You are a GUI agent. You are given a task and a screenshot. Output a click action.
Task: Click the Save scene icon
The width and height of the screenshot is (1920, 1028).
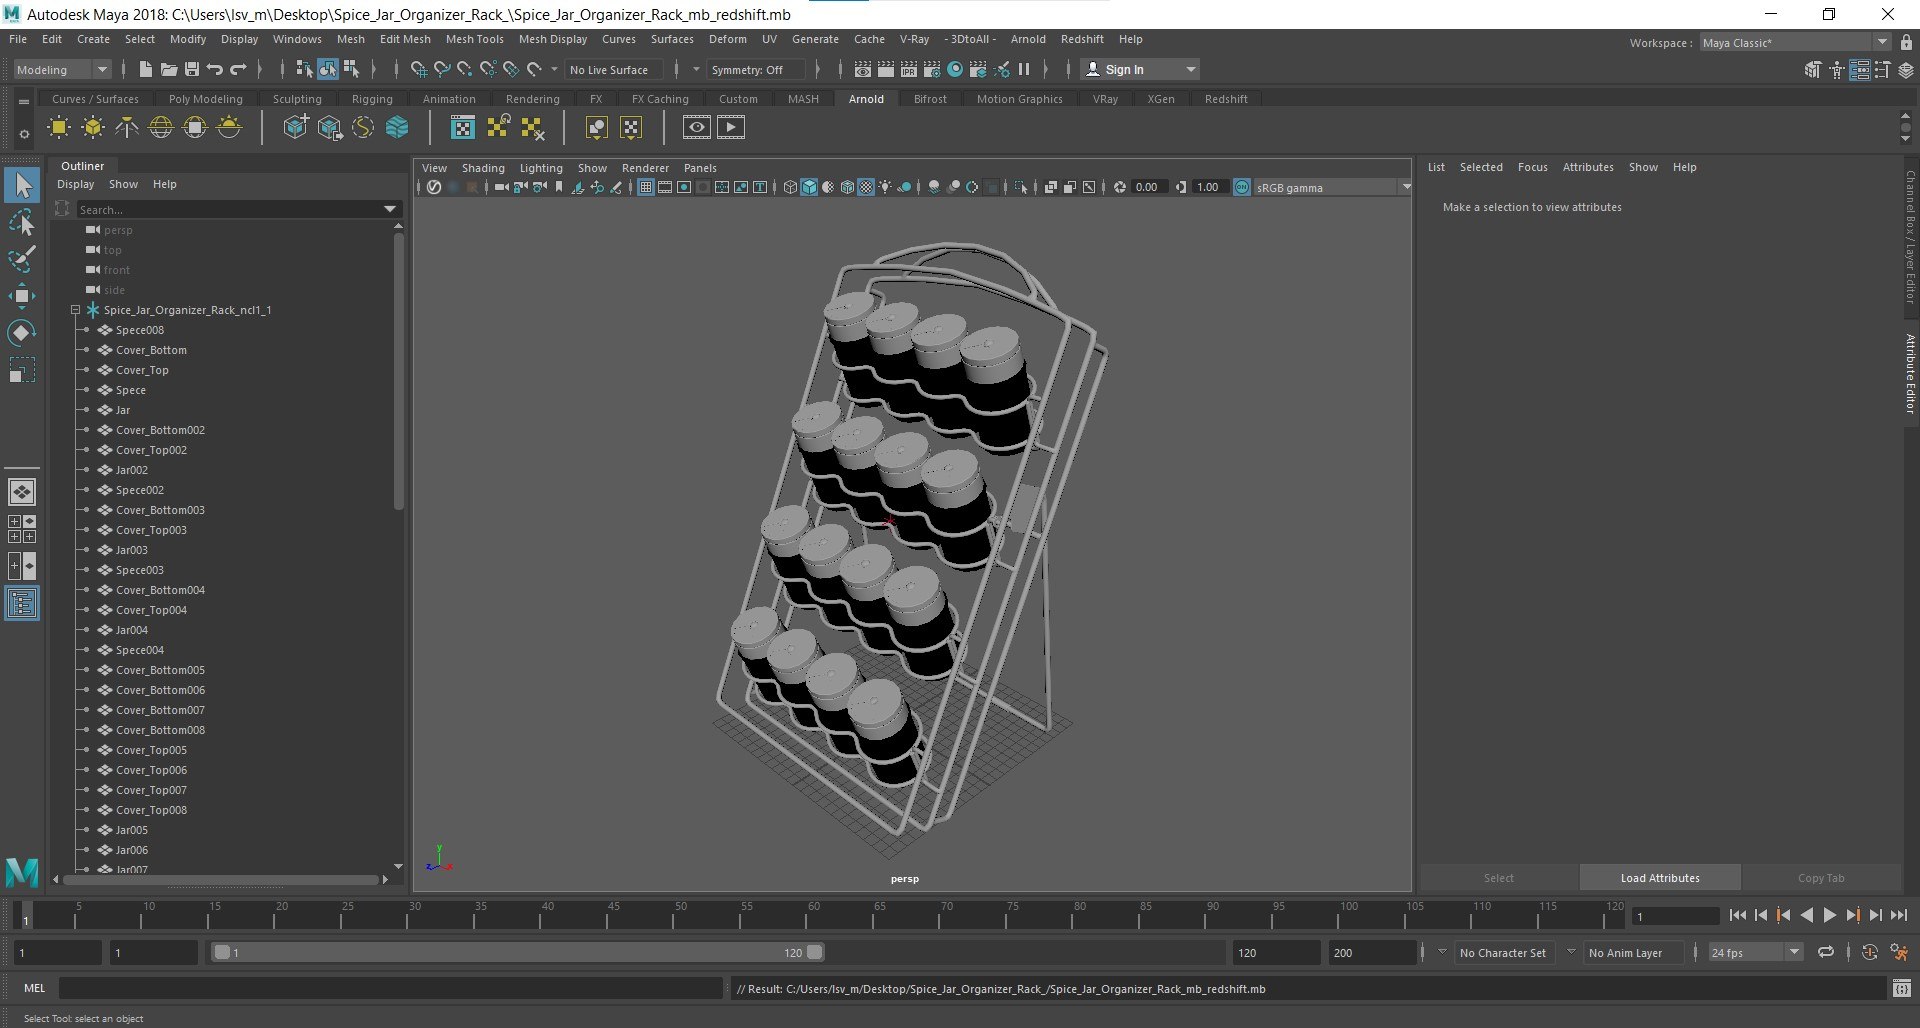click(191, 69)
